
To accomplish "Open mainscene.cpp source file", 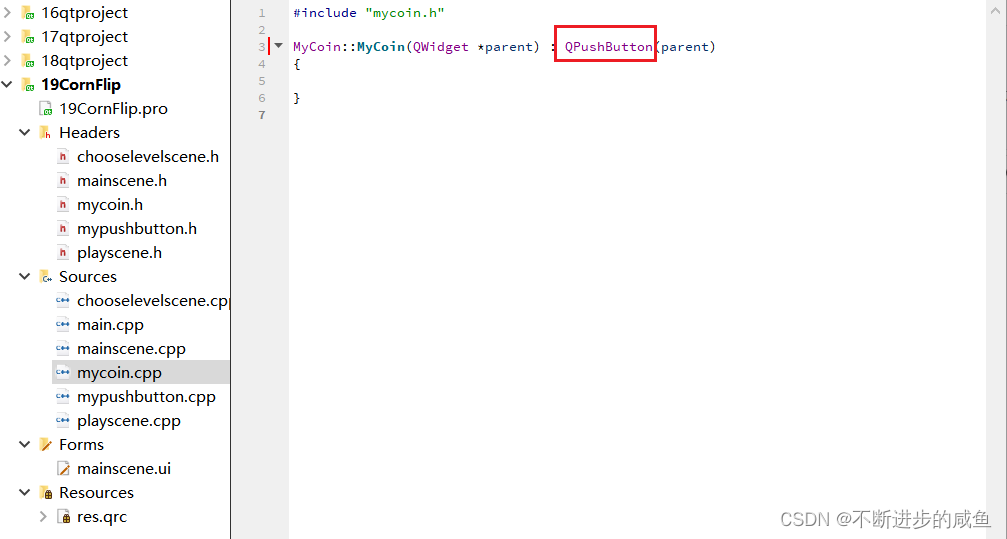I will pos(131,349).
